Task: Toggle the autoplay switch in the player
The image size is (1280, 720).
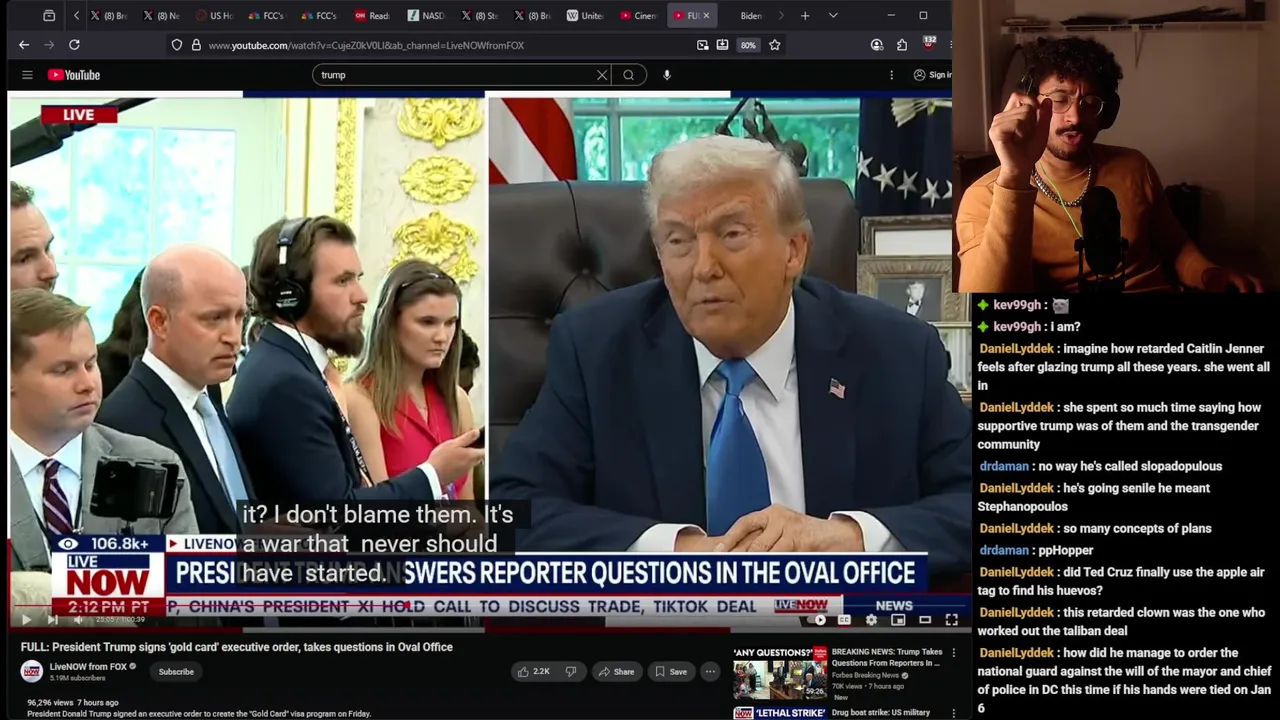Action: 818,620
